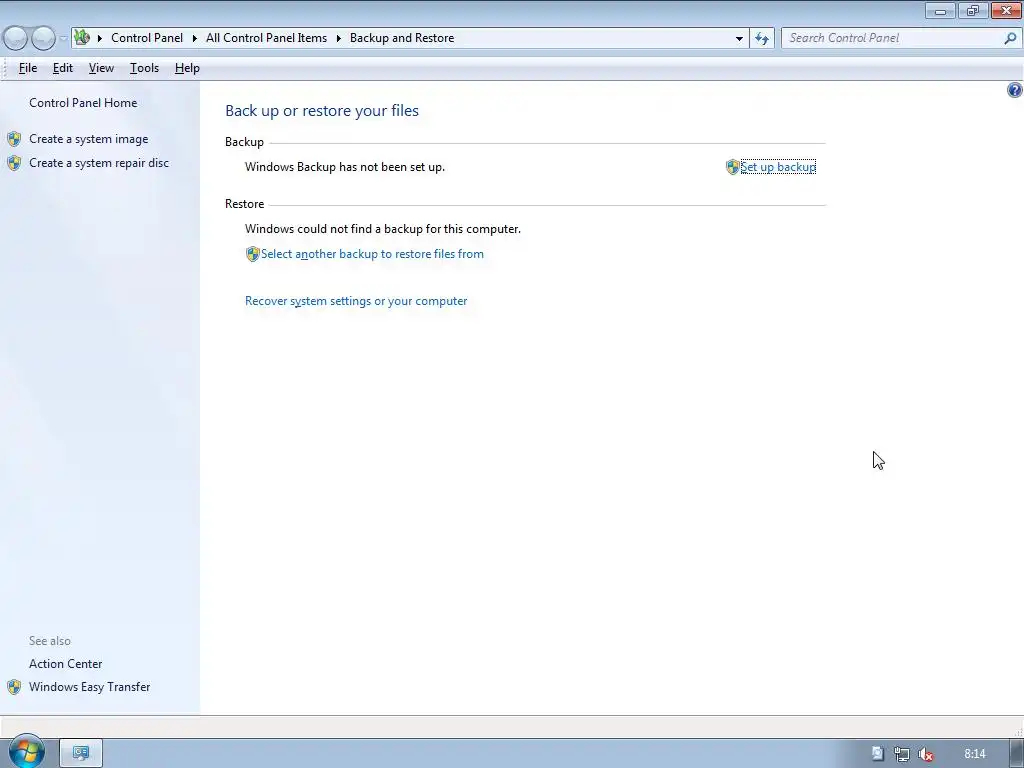Click the 'Backup' section label
1024x768 pixels.
click(244, 142)
